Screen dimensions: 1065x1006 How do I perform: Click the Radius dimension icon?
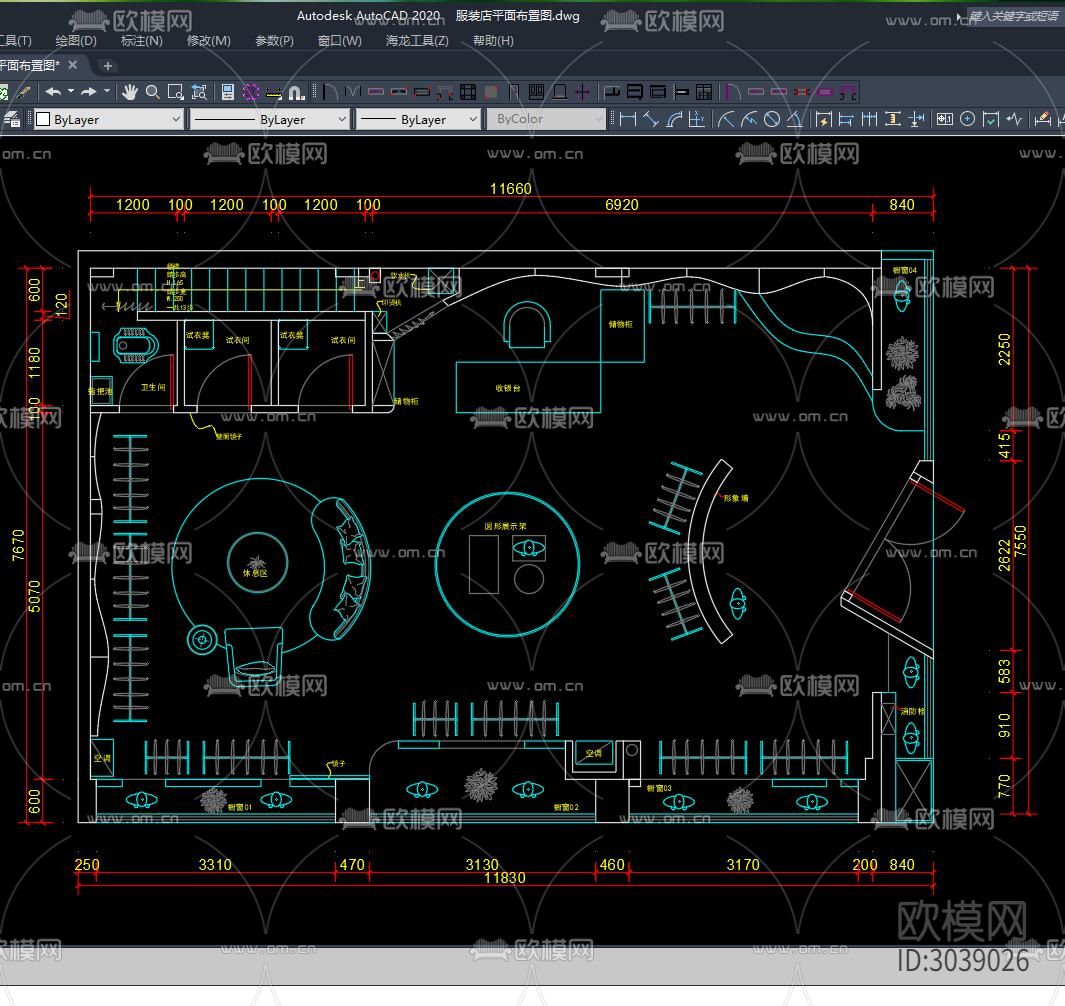click(726, 120)
